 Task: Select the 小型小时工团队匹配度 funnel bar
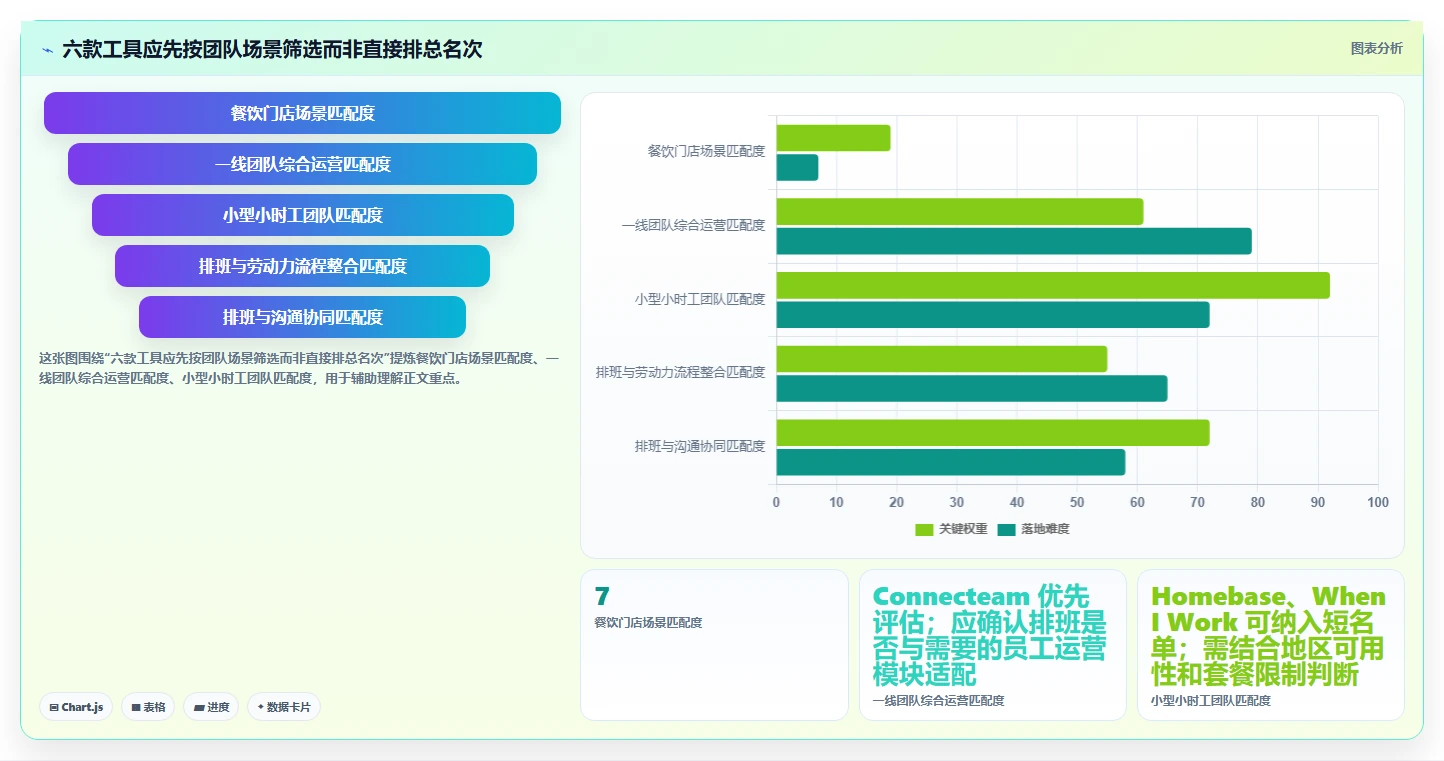(x=302, y=215)
